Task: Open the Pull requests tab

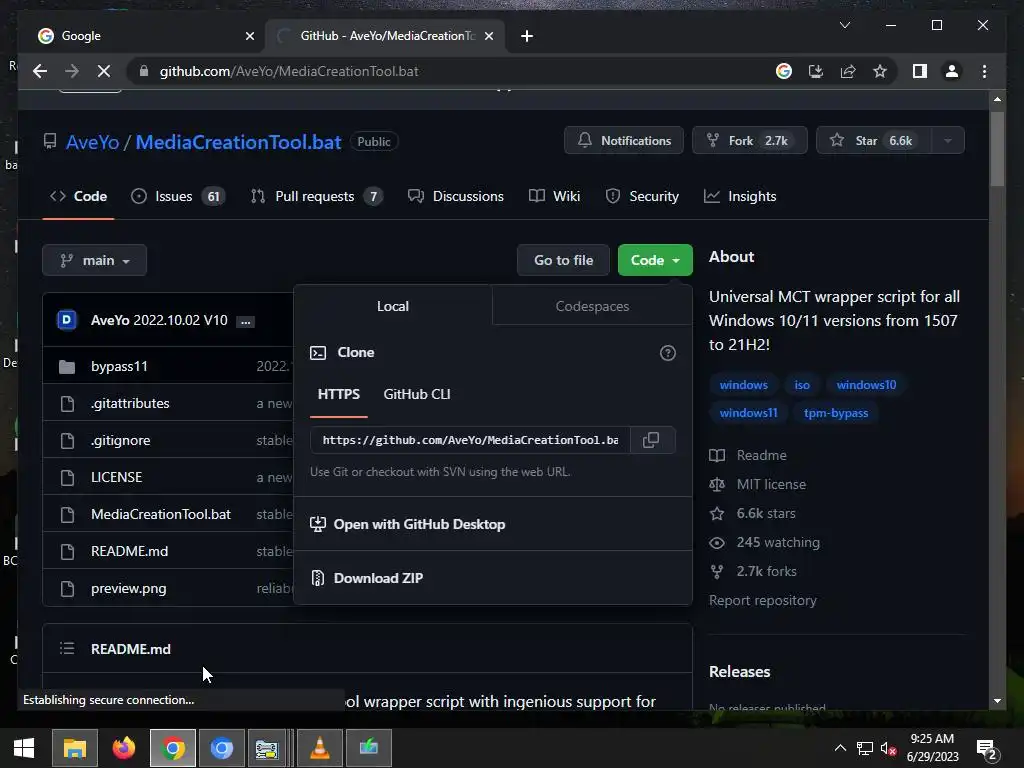Action: [x=316, y=197]
